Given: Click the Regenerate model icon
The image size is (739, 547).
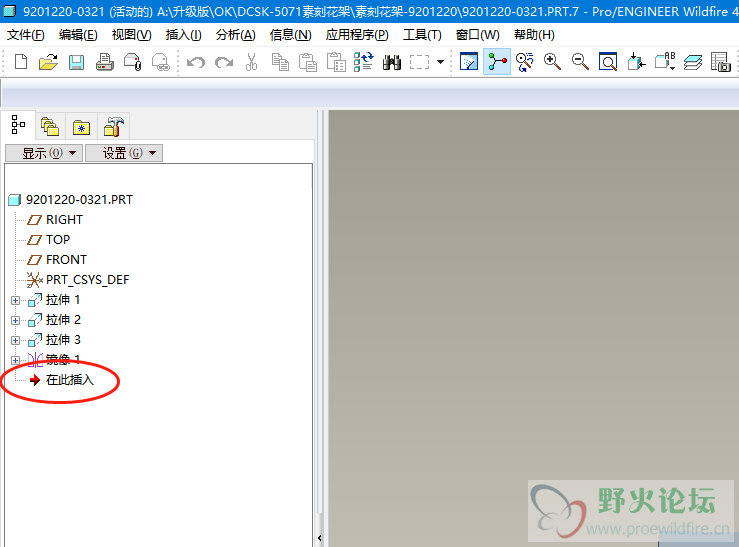Looking at the screenshot, I should coord(363,62).
